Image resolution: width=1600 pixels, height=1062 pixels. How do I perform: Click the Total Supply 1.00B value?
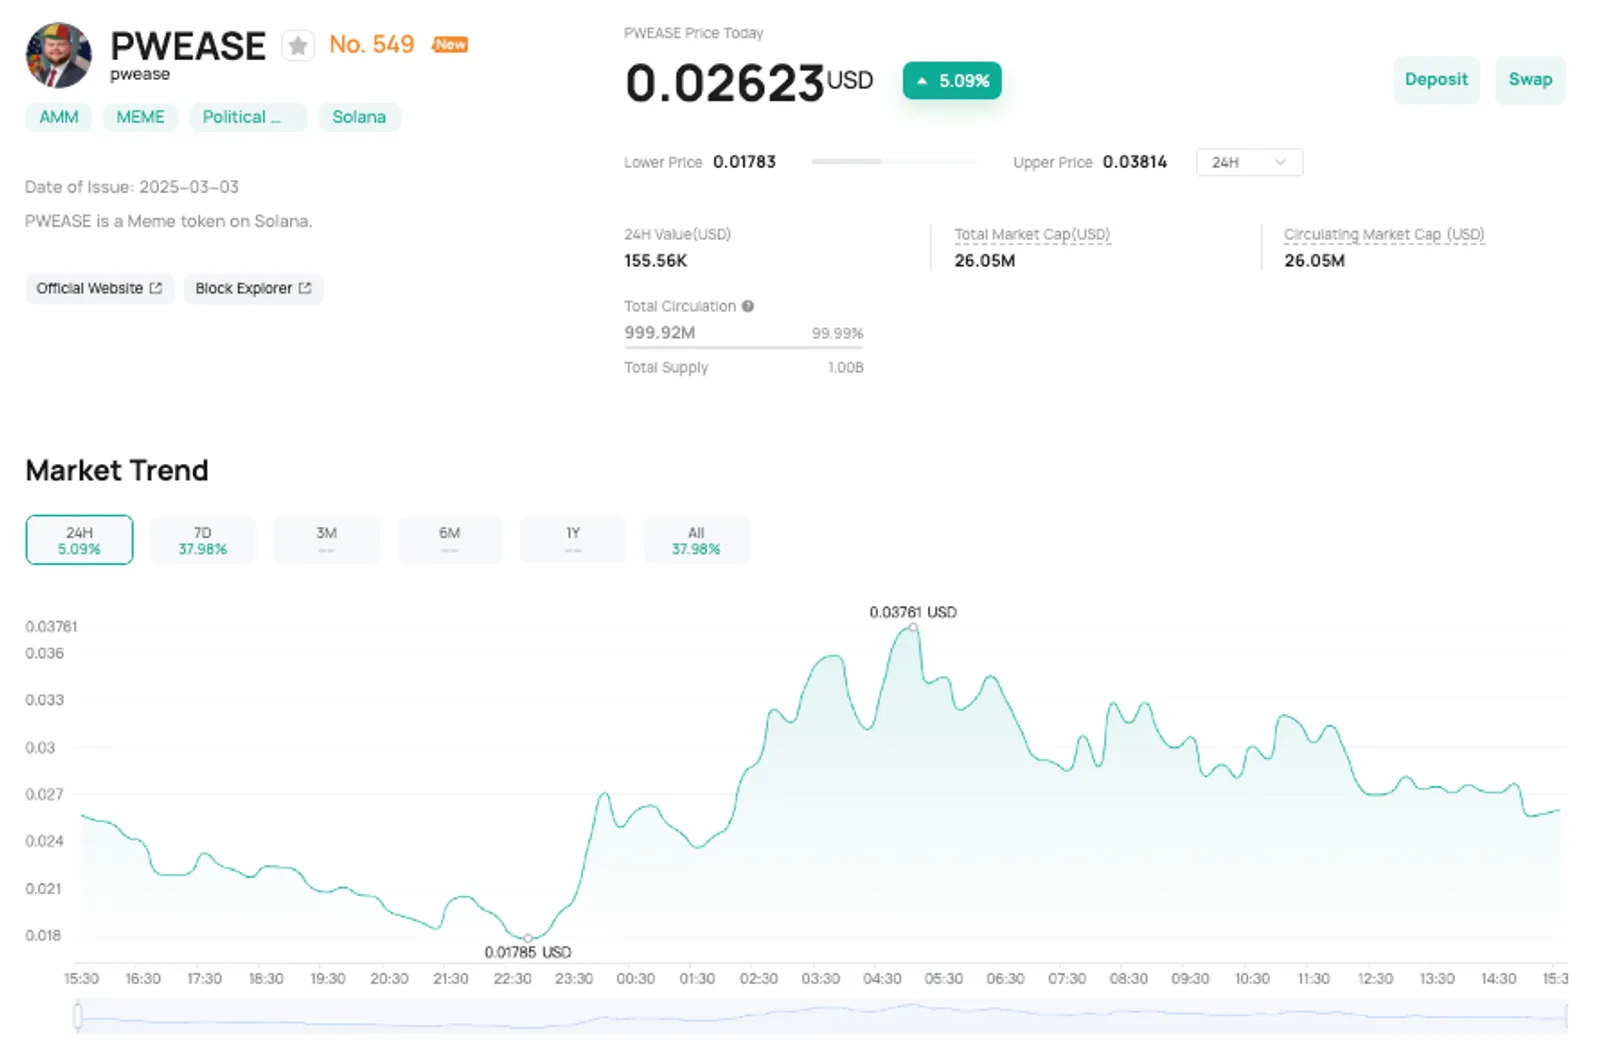coord(846,368)
